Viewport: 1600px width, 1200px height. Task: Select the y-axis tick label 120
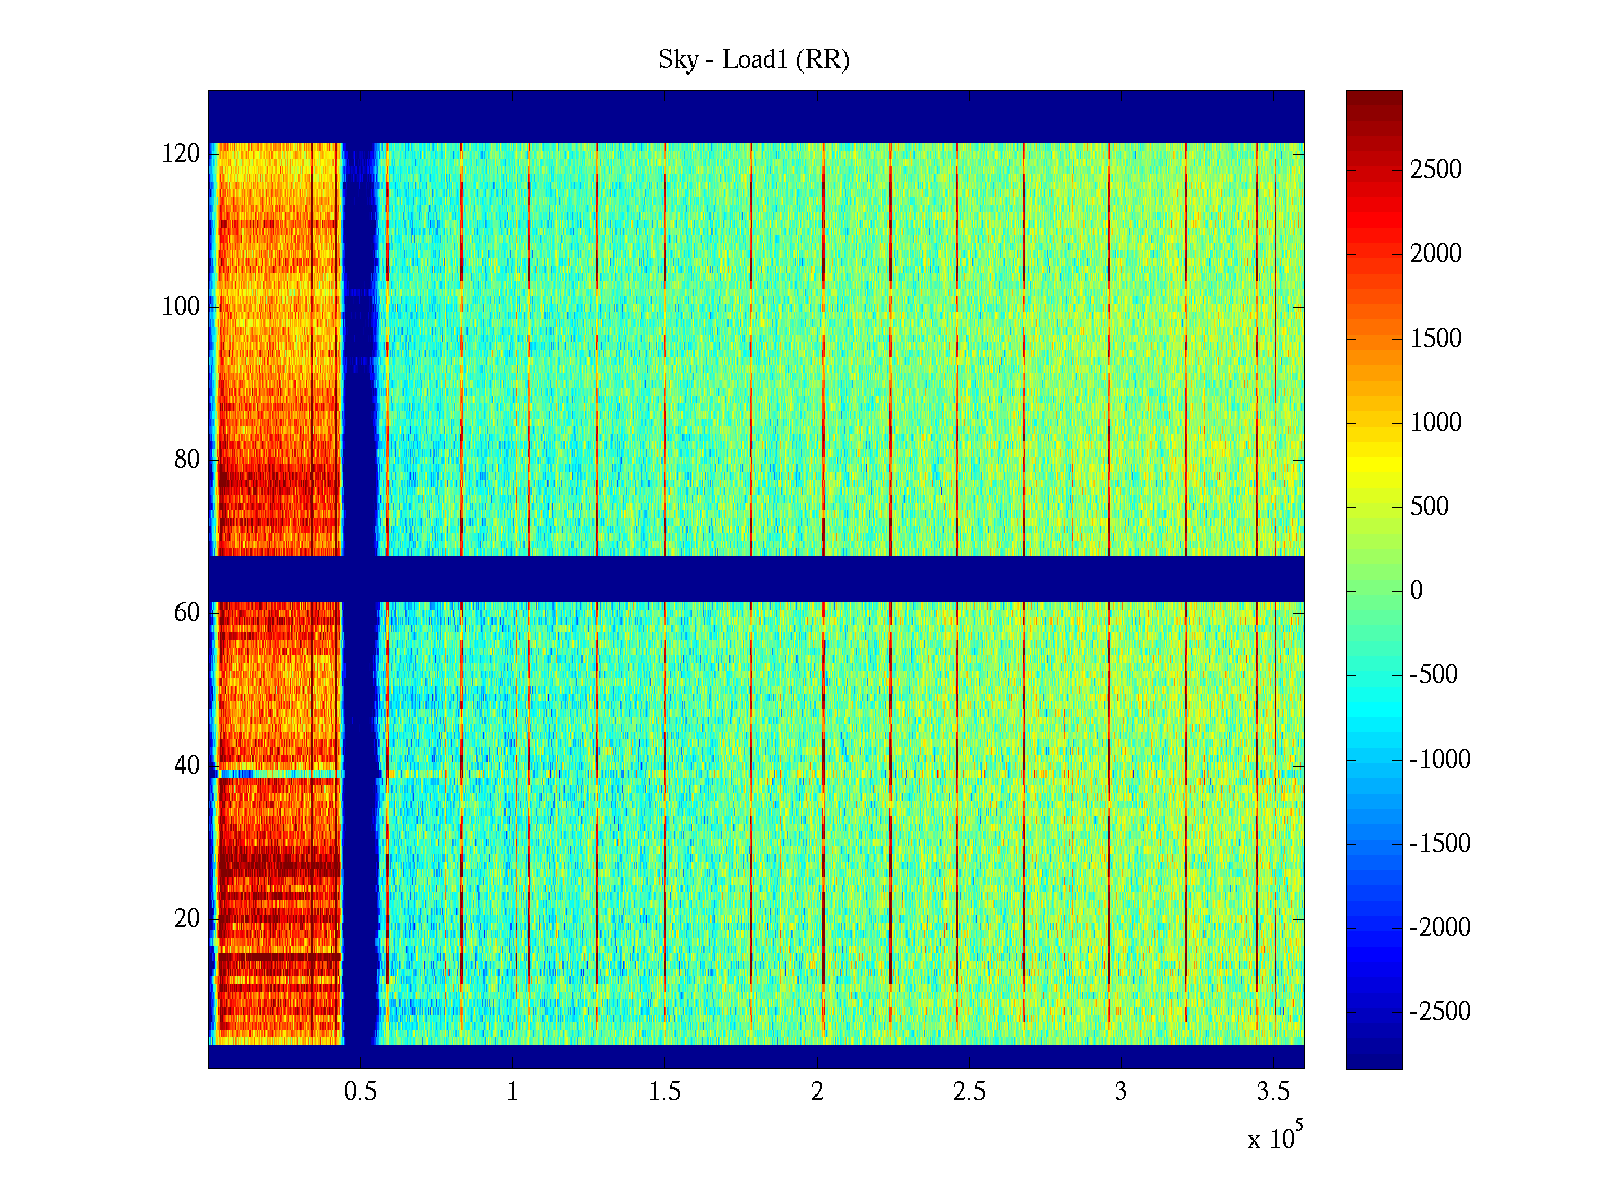coord(180,154)
